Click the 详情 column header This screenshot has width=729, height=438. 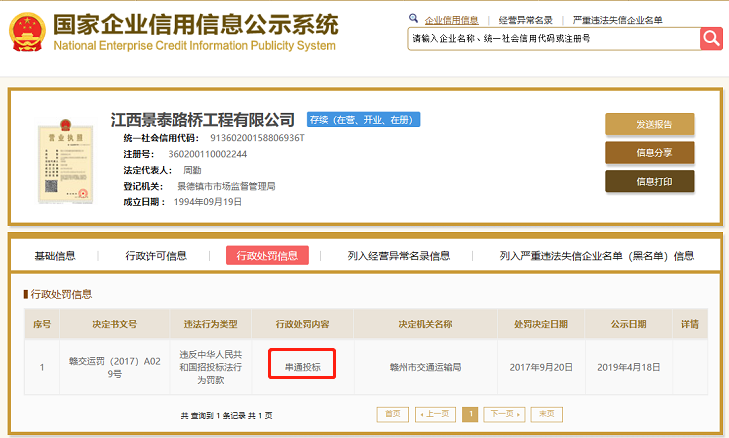click(x=690, y=324)
